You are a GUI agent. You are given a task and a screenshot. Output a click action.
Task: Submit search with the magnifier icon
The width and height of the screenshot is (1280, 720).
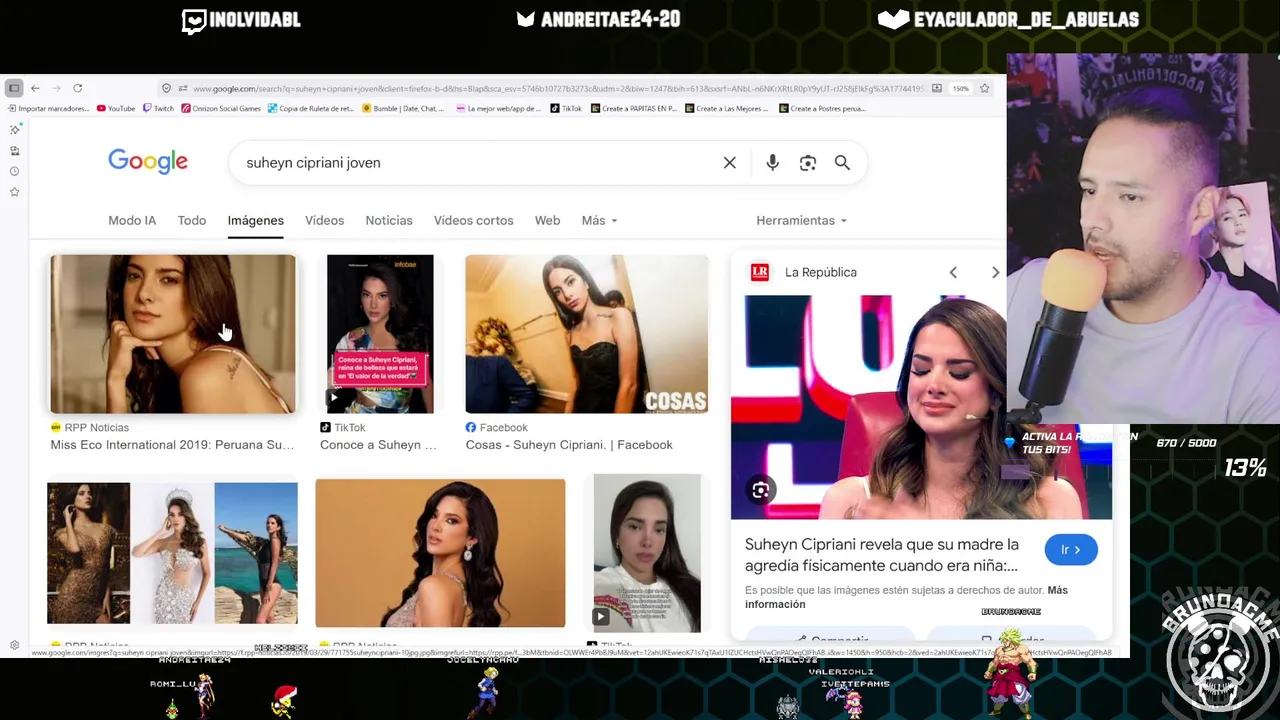tap(842, 163)
